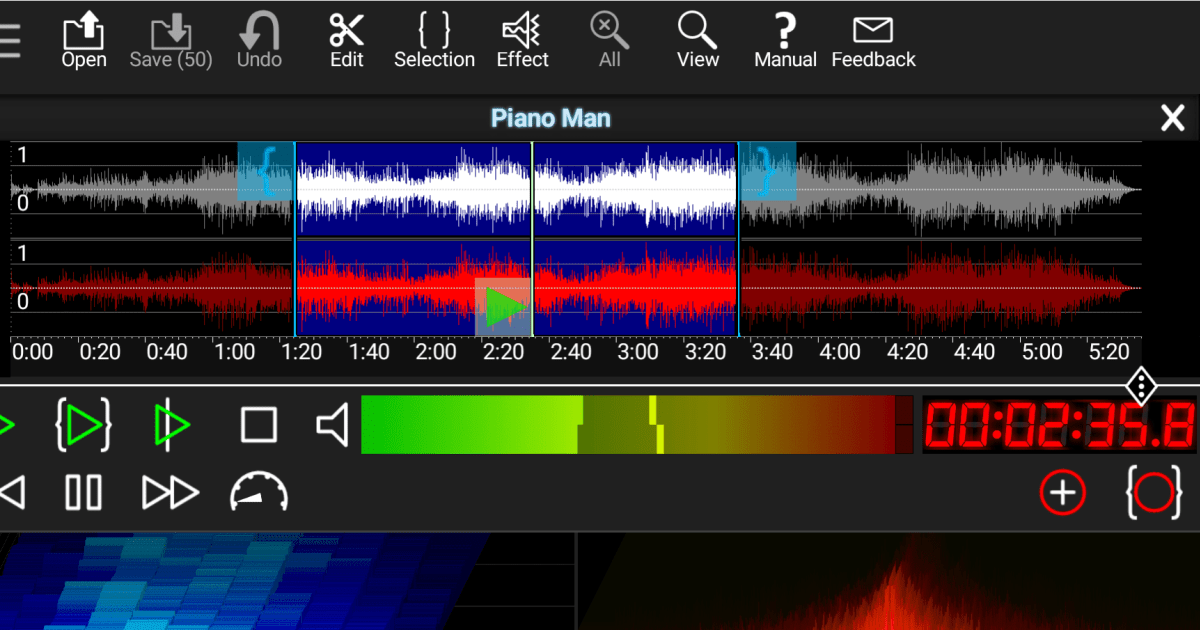Viewport: 1200px width, 630px height.
Task: Expand the panel divider handle
Action: click(x=1141, y=385)
